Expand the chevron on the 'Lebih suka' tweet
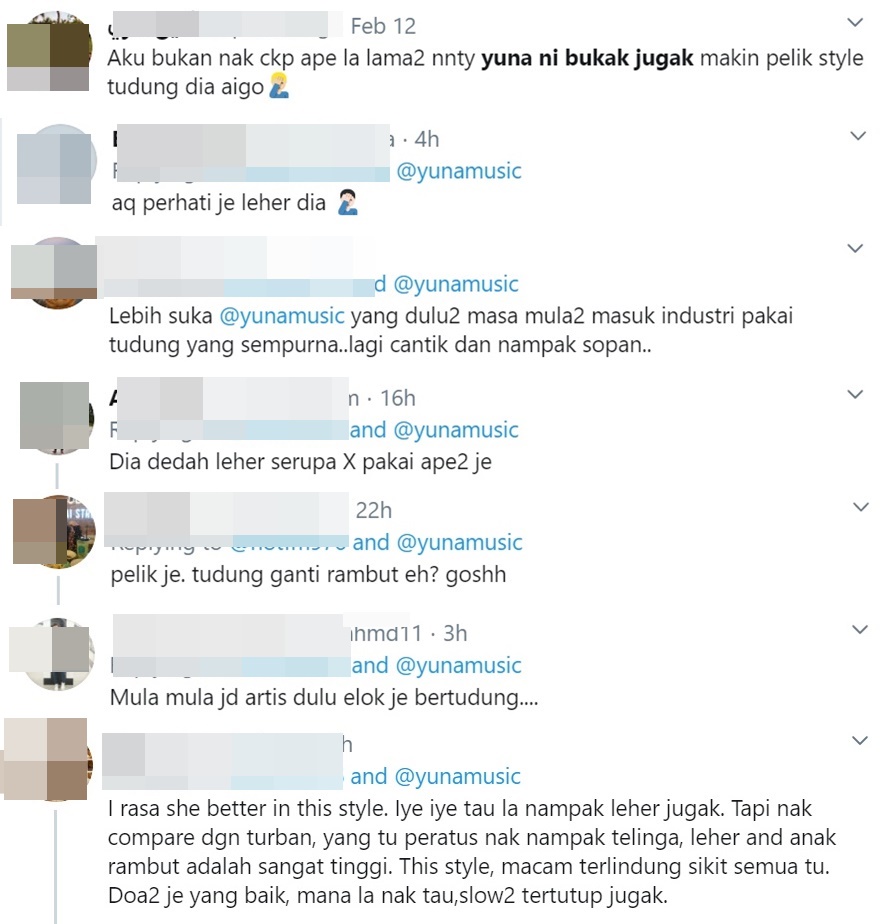The width and height of the screenshot is (888, 924). coord(855,248)
